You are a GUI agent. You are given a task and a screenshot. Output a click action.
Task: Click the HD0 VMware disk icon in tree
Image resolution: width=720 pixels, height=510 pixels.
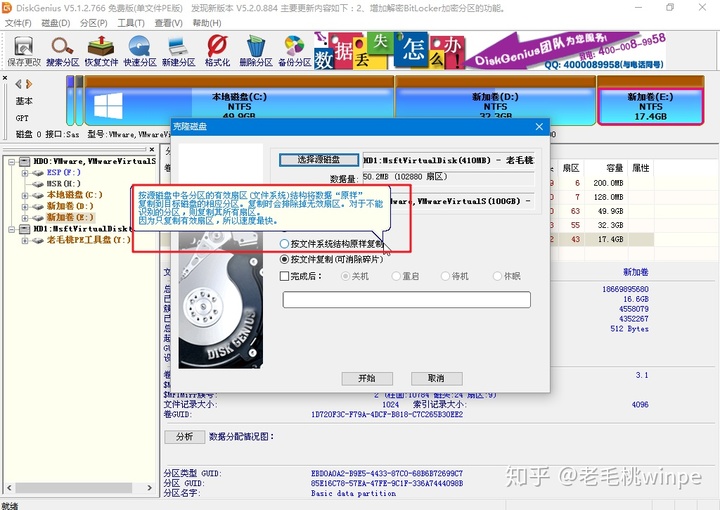[x=25, y=161]
